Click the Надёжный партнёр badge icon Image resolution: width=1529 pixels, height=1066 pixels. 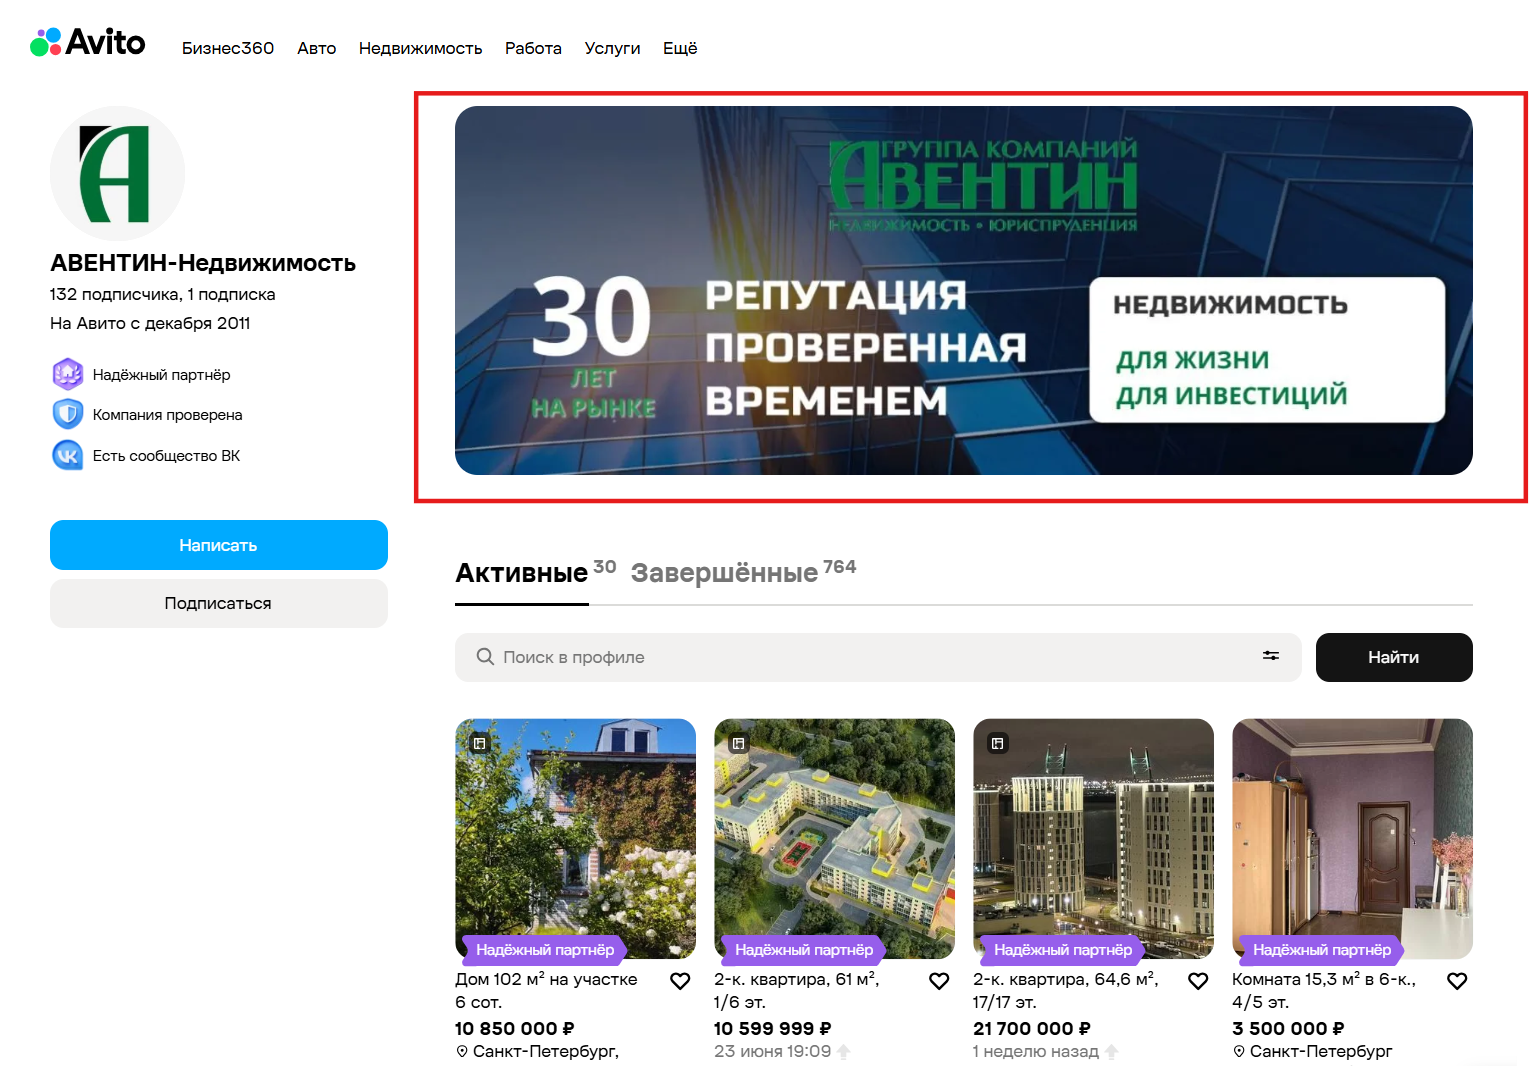coord(67,374)
